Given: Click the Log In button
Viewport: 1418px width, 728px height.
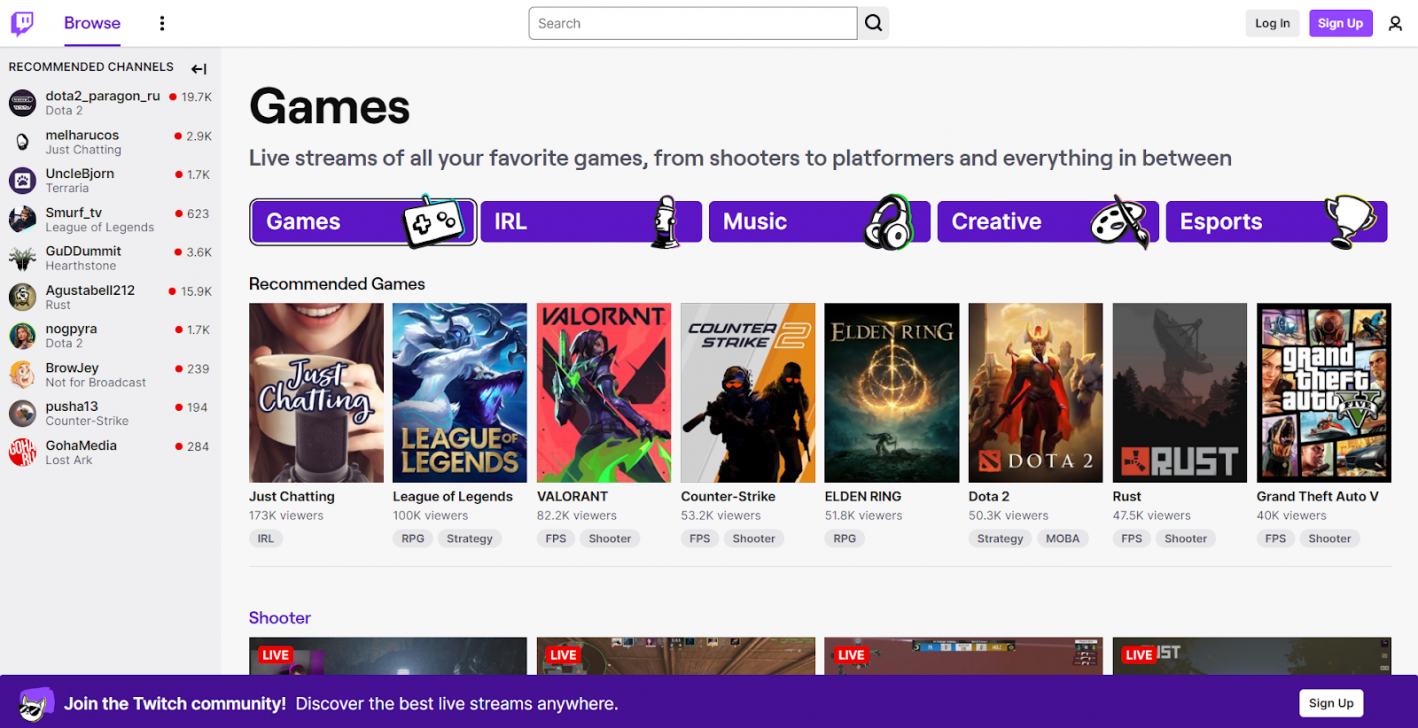Looking at the screenshot, I should [1272, 23].
